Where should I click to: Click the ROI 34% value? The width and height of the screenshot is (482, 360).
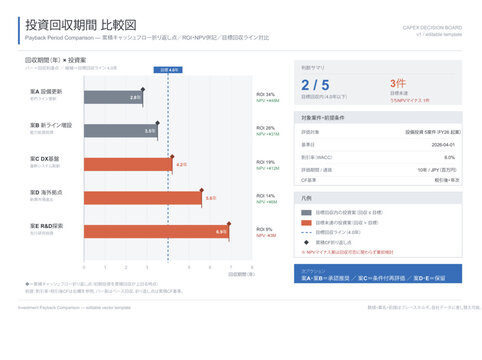[265, 94]
